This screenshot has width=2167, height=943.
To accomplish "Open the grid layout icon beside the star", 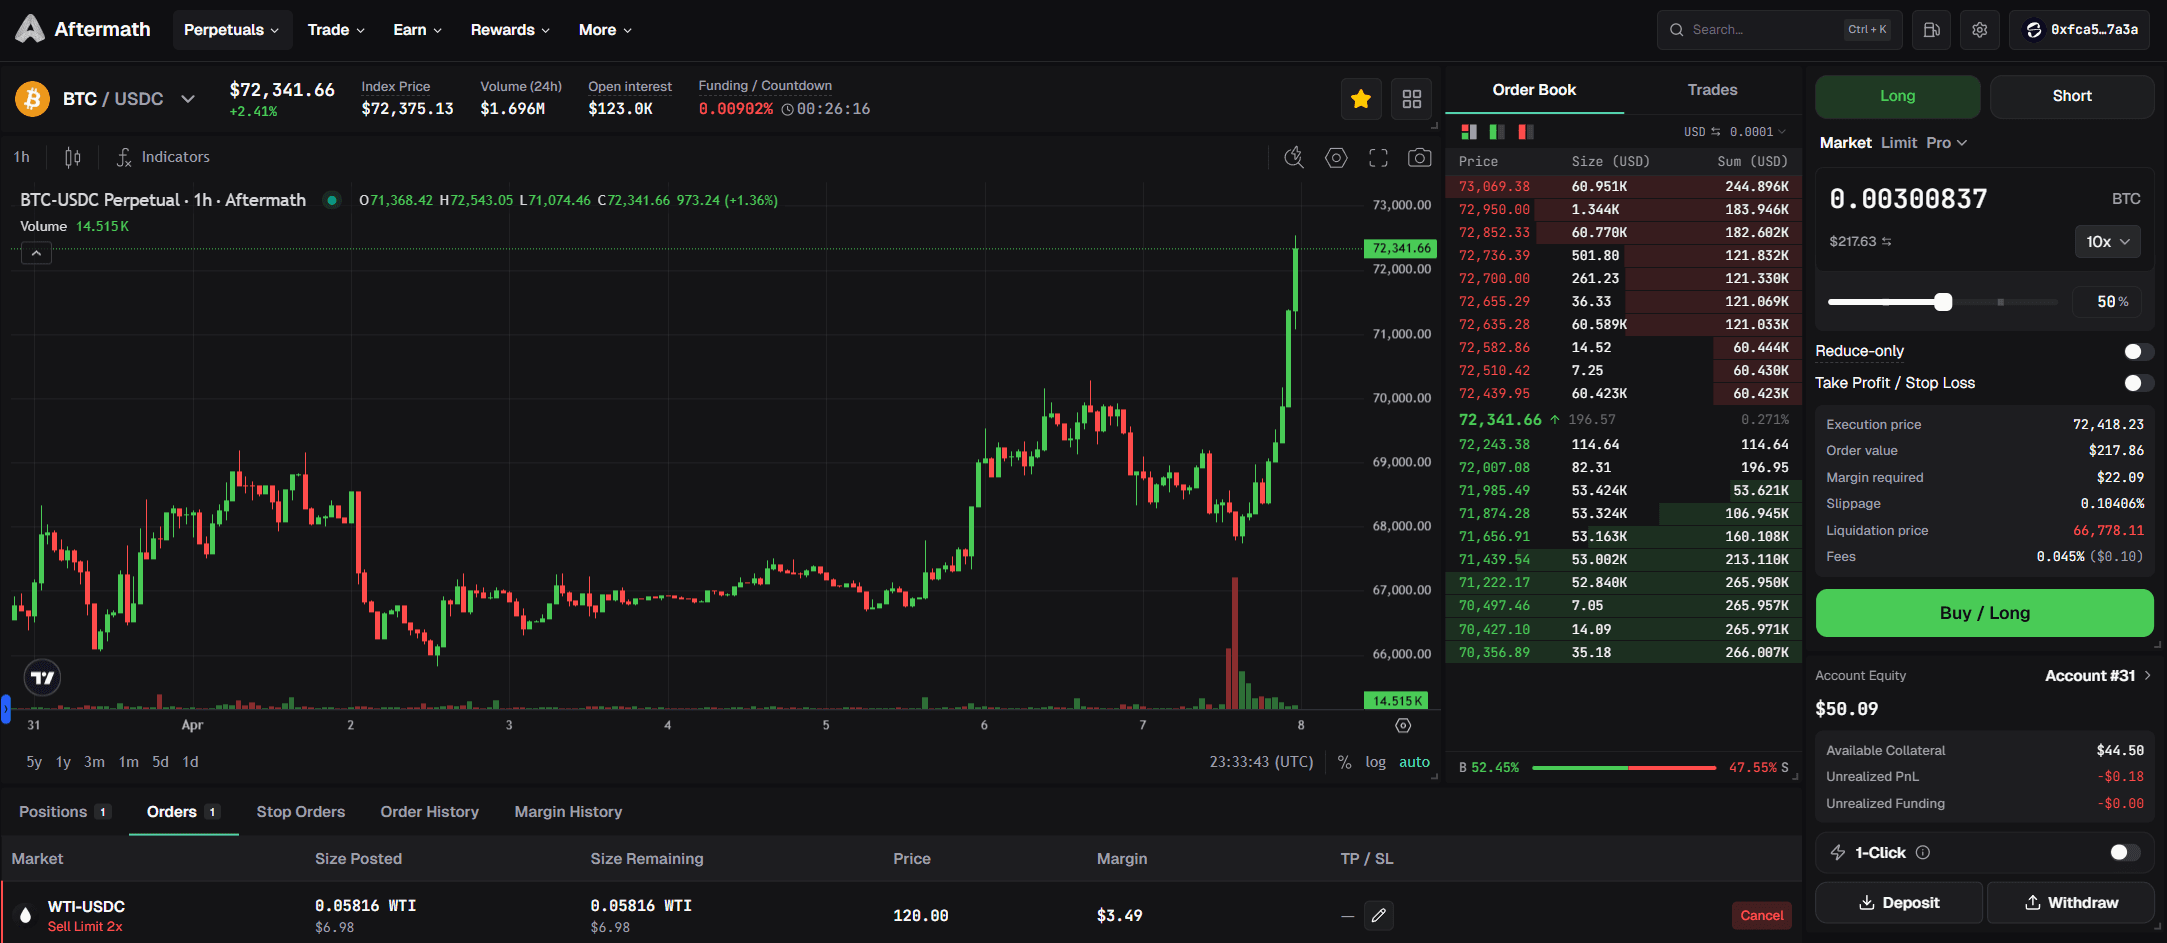I will pyautogui.click(x=1412, y=99).
